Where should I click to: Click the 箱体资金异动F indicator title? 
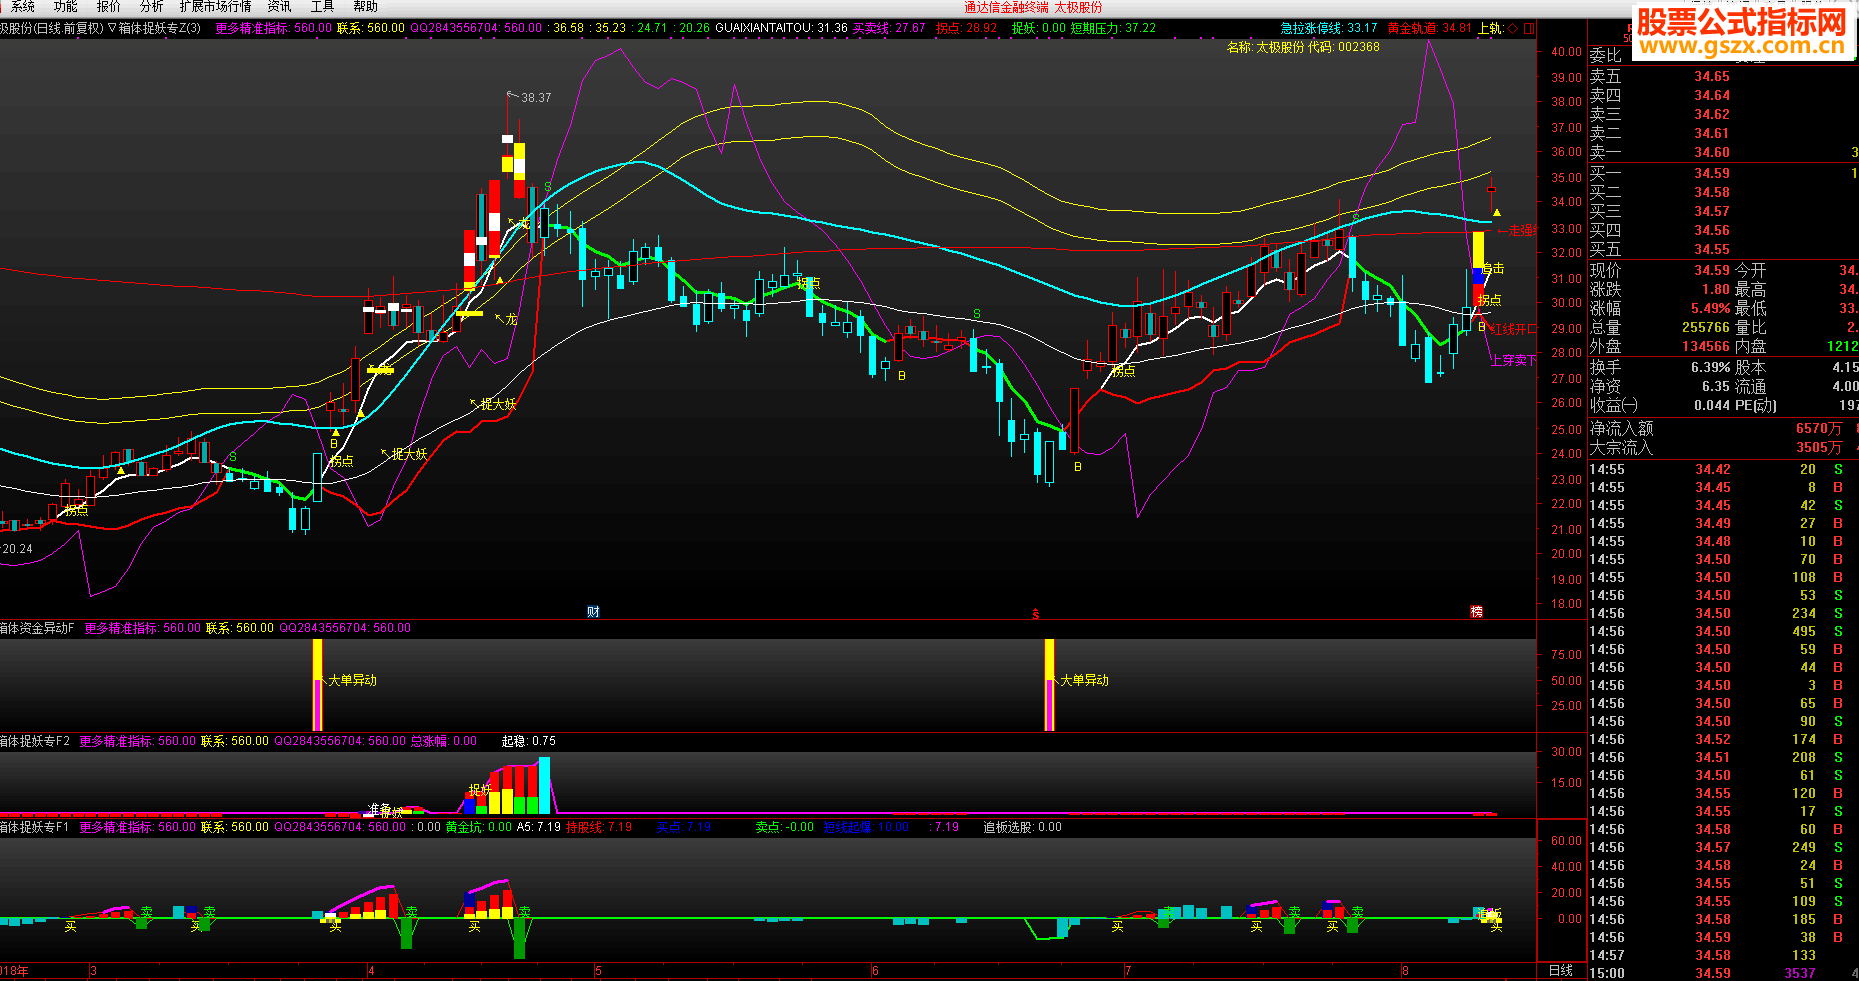[x=37, y=628]
